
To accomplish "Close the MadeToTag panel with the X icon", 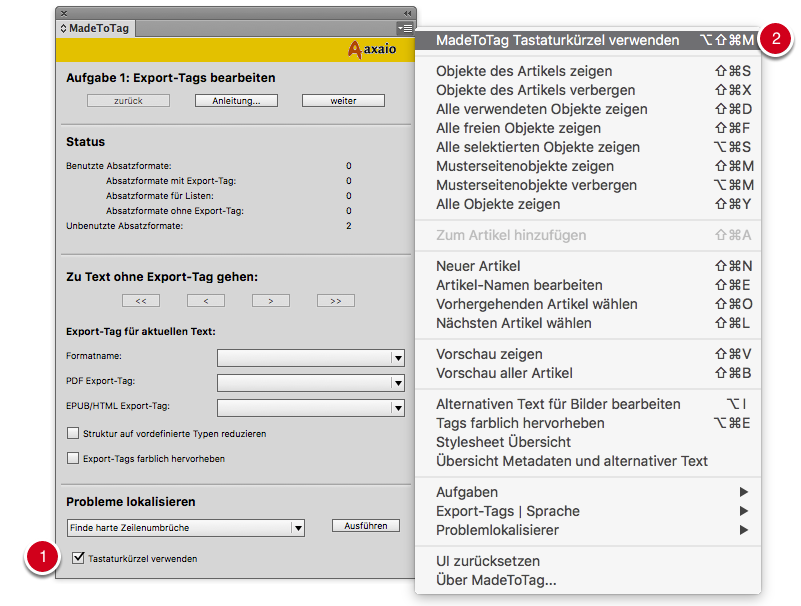I will click(x=64, y=13).
